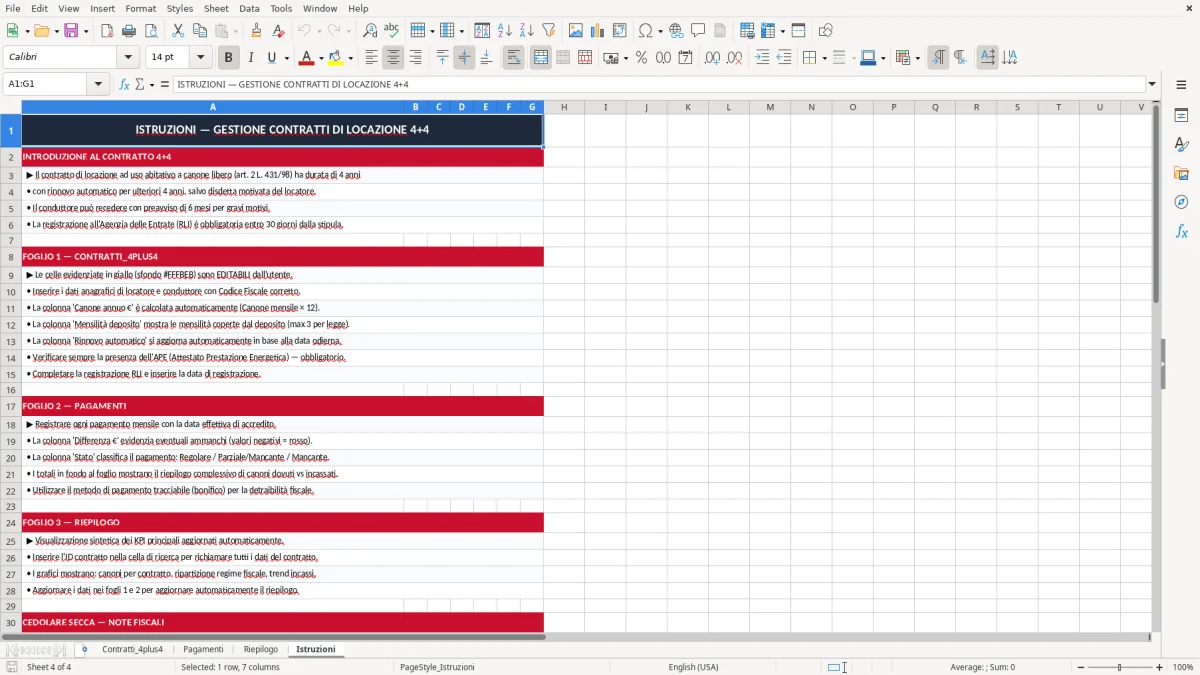Open sidebar Gallery panel icon

tap(1181, 174)
